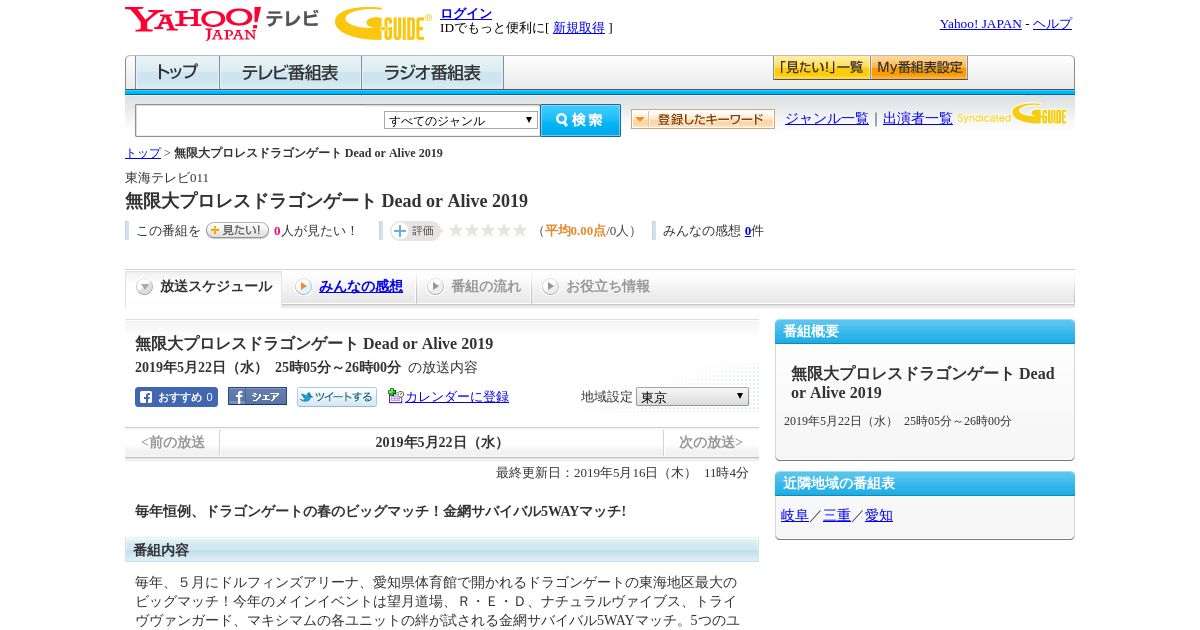Click the play icon on みんなの感想 tab
1200x630 pixels.
click(303, 287)
